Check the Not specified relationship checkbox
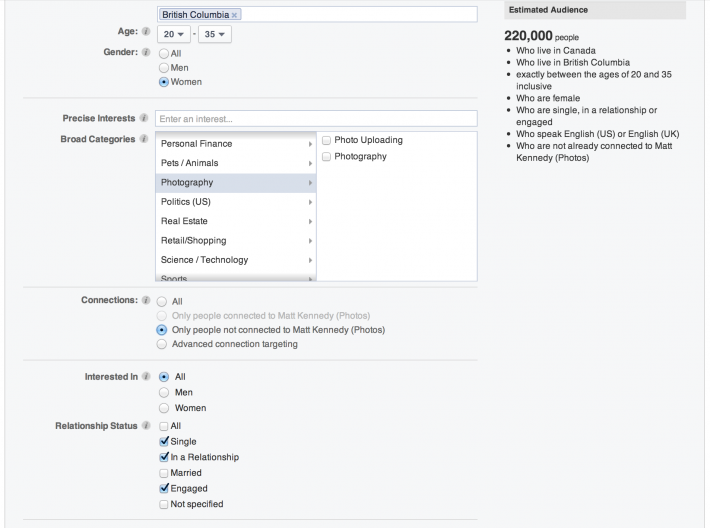The image size is (710, 528). [x=163, y=504]
